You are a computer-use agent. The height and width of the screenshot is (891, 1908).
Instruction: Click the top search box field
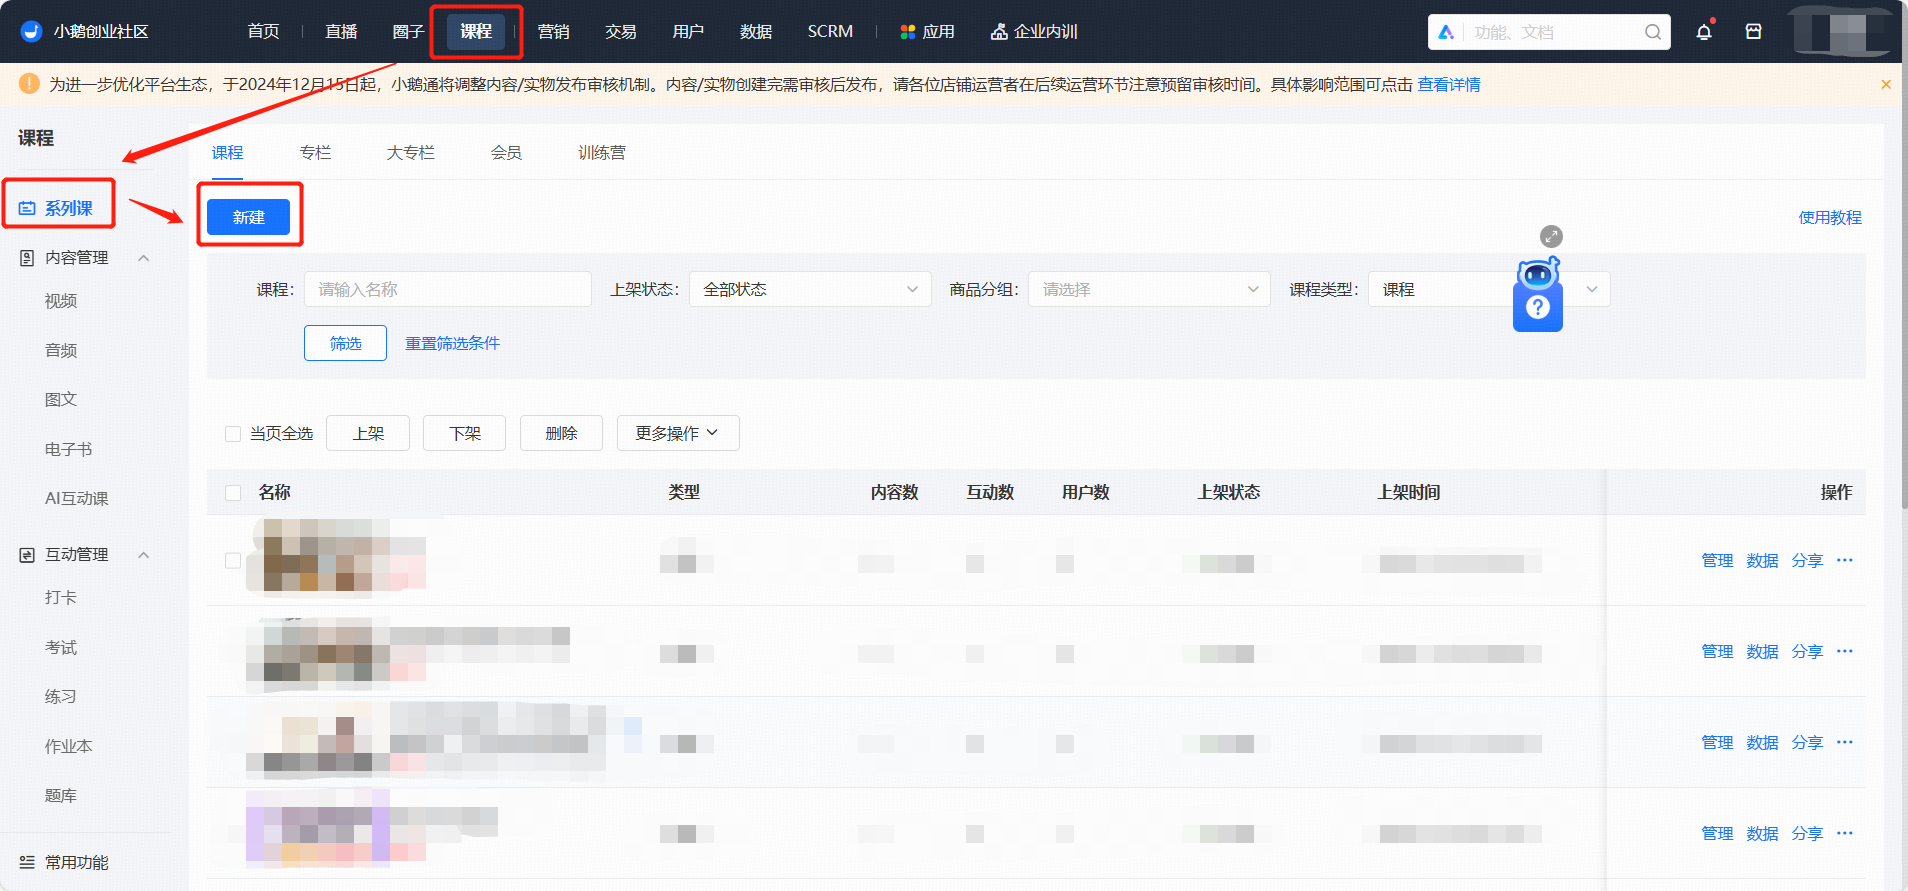point(1549,32)
